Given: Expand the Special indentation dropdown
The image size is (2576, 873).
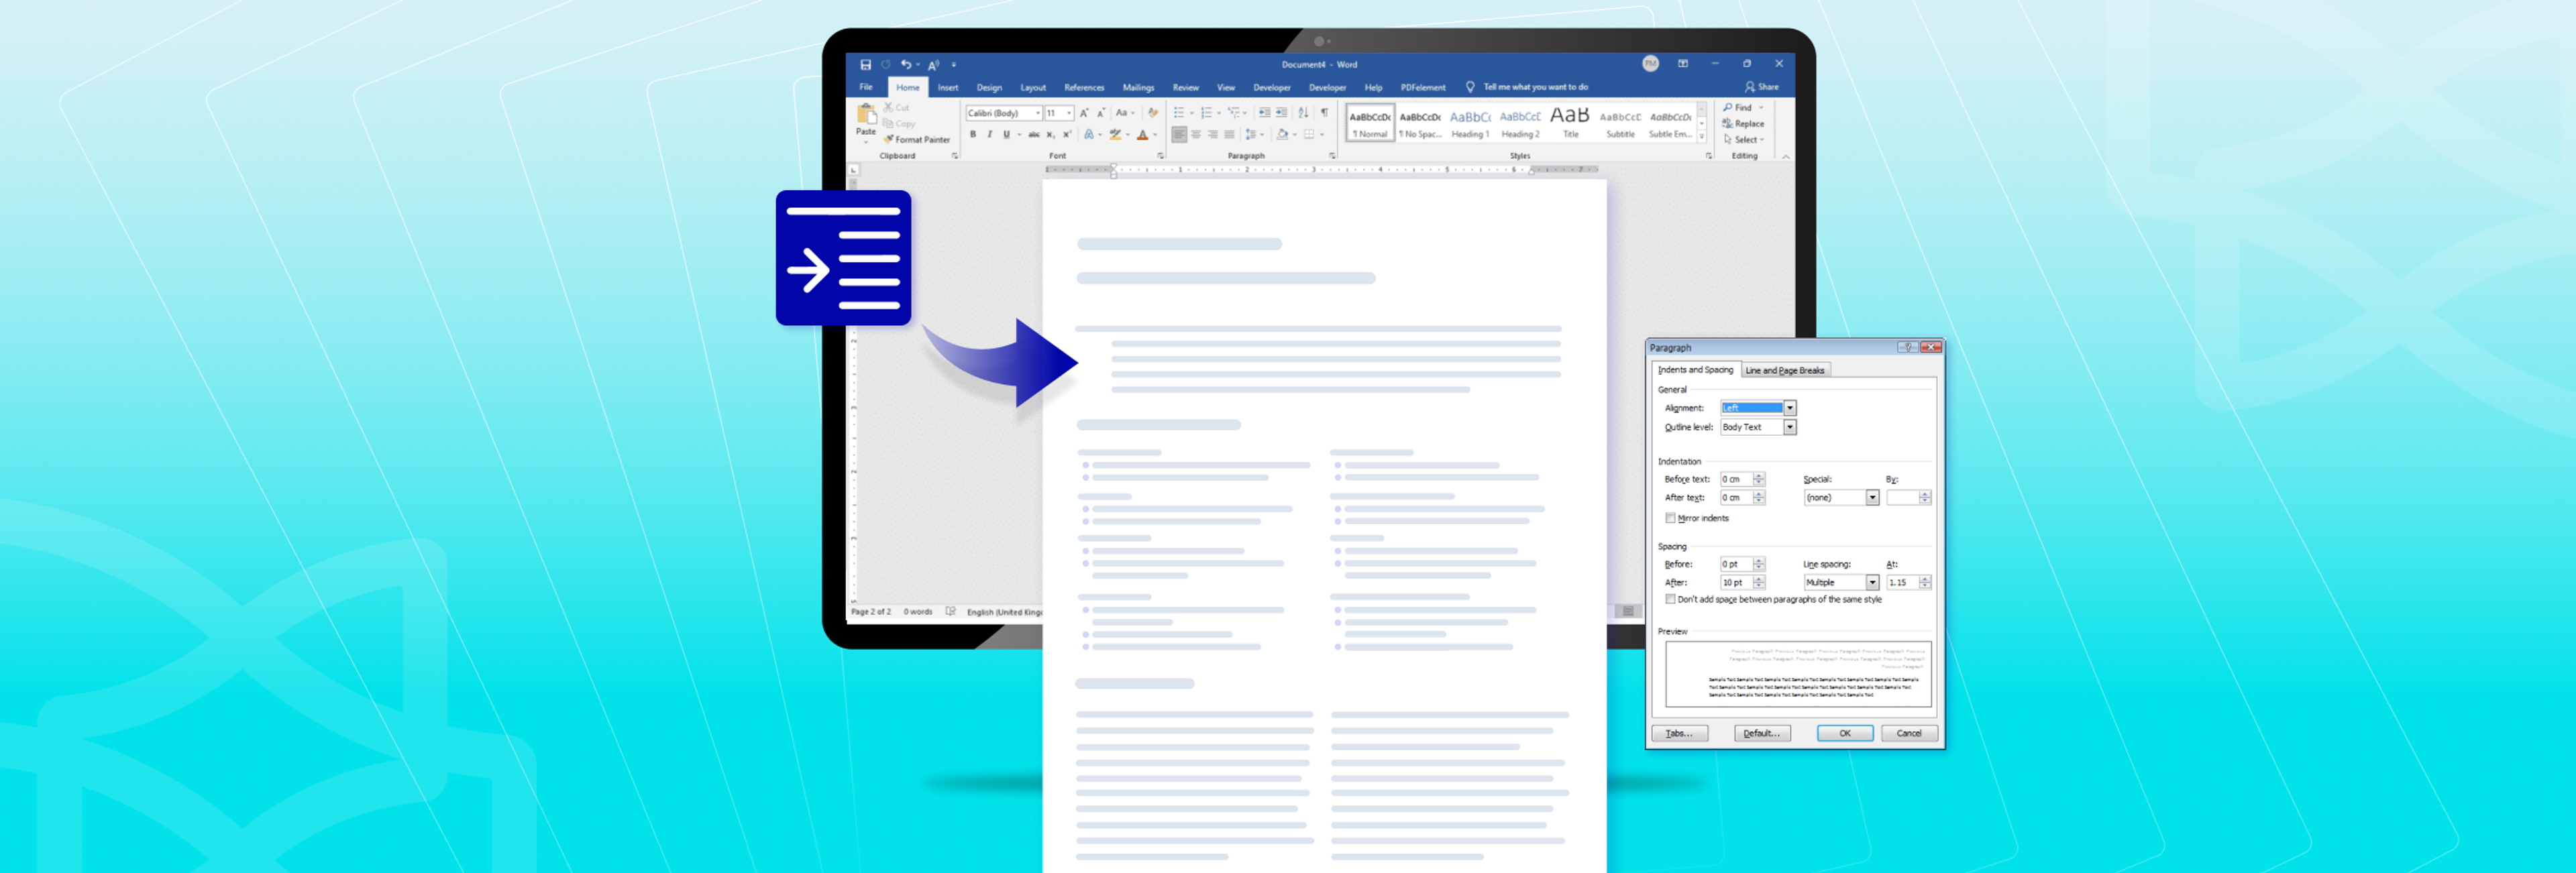Looking at the screenshot, I should (1872, 498).
